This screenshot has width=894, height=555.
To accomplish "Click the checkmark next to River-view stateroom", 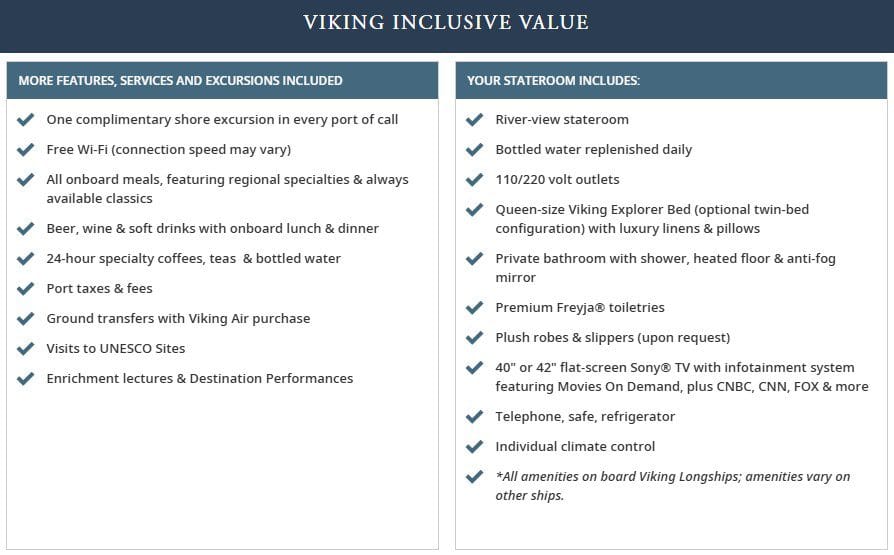I will click(475, 120).
